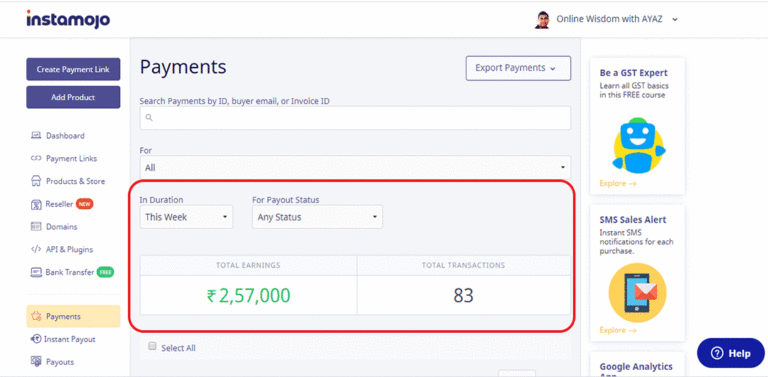Open the For filter dropdown set to All
The width and height of the screenshot is (768, 377).
click(x=355, y=167)
